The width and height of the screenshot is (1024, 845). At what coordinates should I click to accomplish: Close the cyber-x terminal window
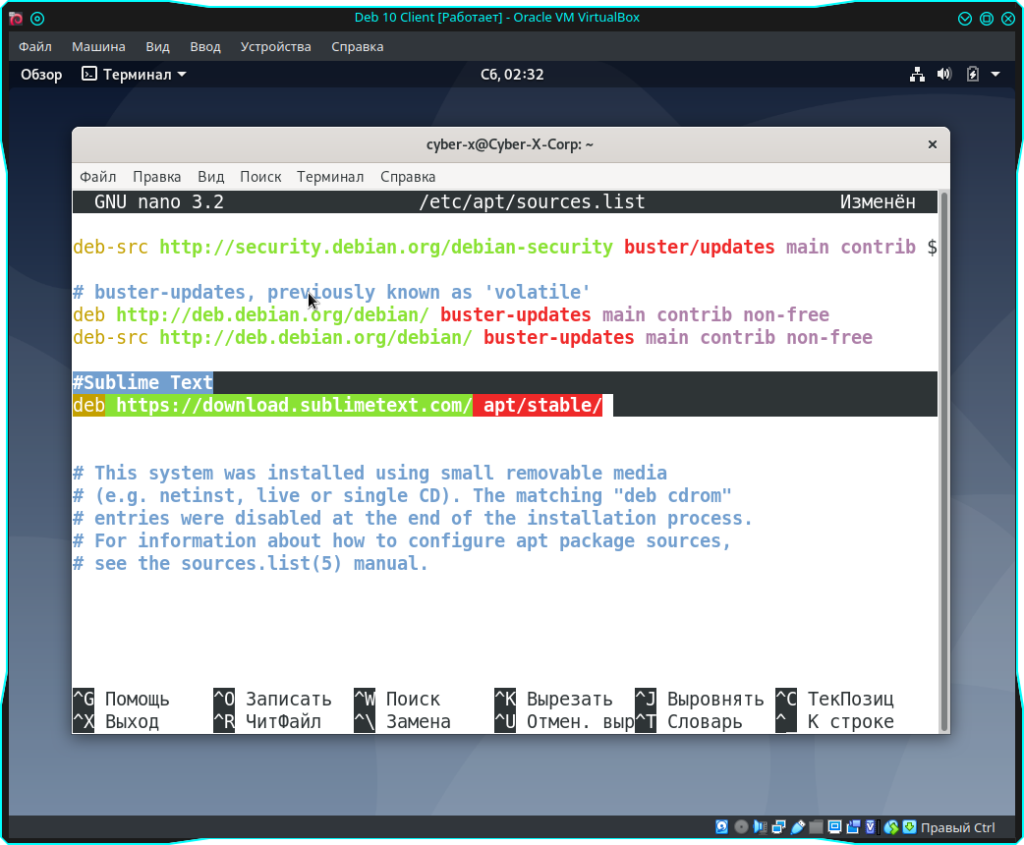point(932,144)
